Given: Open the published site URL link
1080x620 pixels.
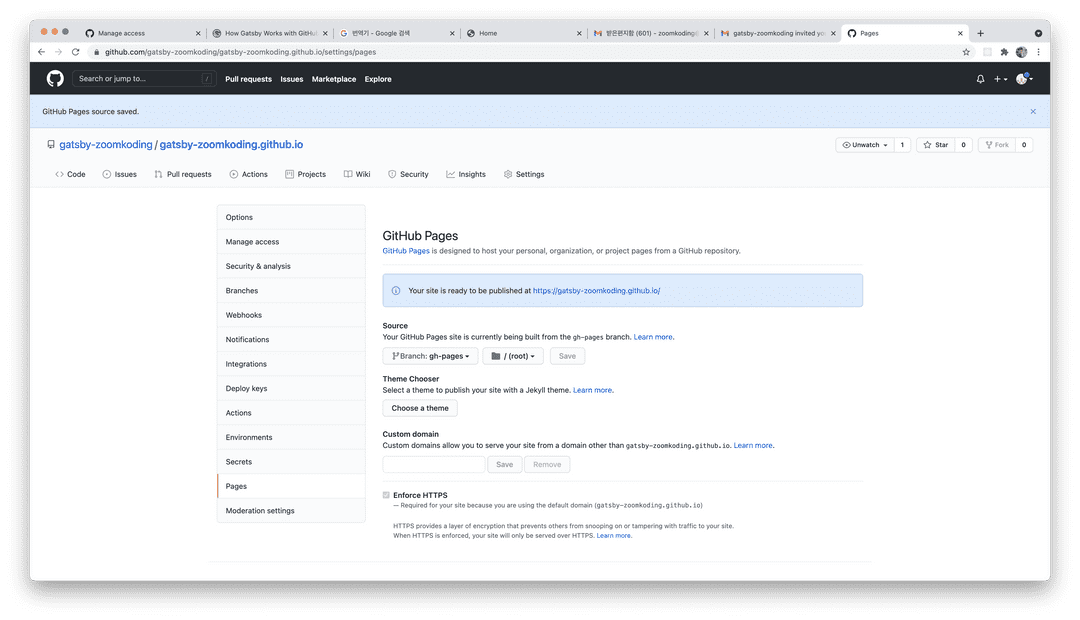Looking at the screenshot, I should tap(596, 291).
